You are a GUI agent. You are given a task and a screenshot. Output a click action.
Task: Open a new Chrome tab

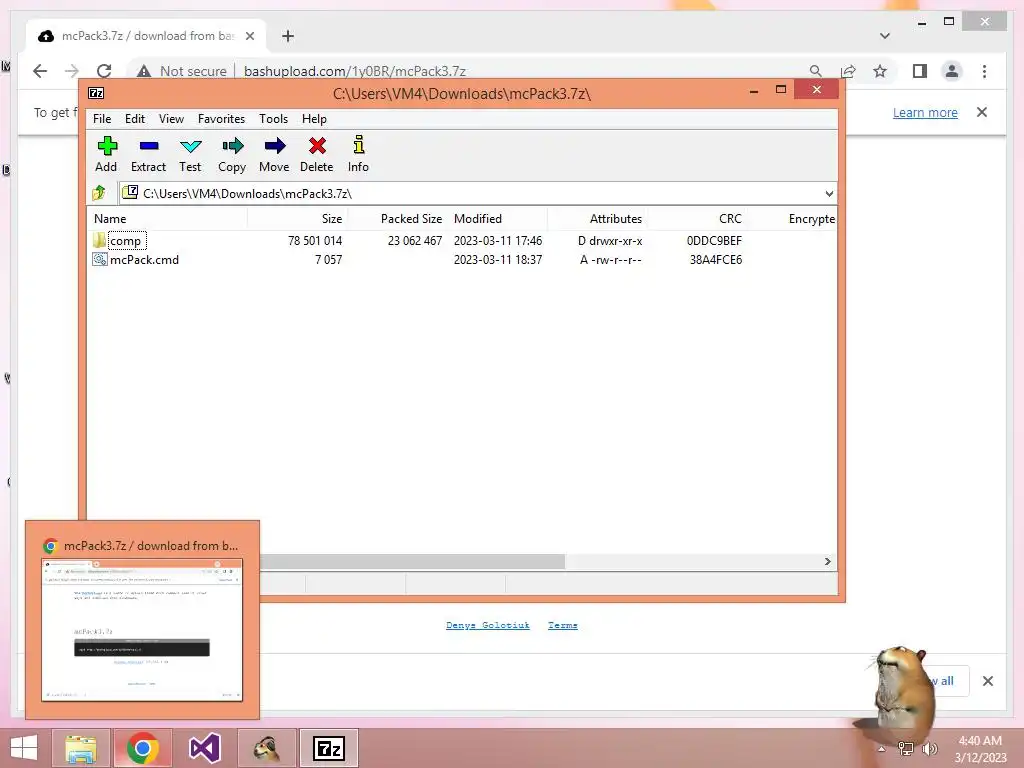click(x=288, y=36)
